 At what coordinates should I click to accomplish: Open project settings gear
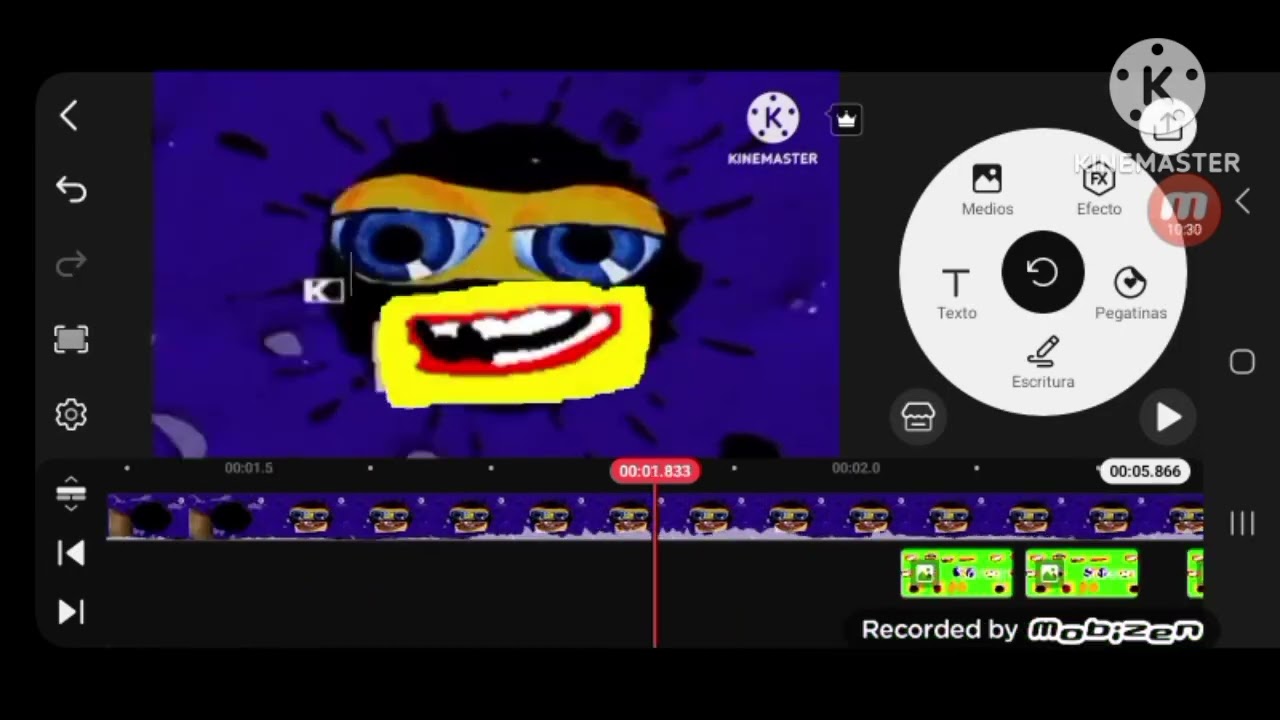[x=71, y=414]
